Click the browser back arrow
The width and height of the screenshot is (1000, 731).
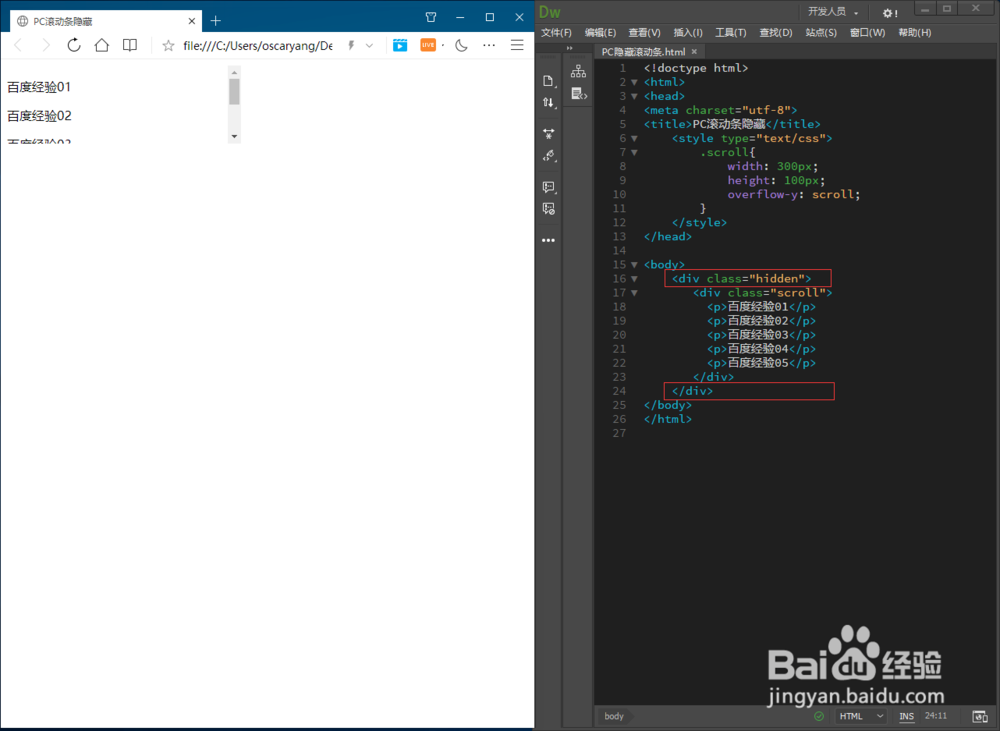coord(18,45)
